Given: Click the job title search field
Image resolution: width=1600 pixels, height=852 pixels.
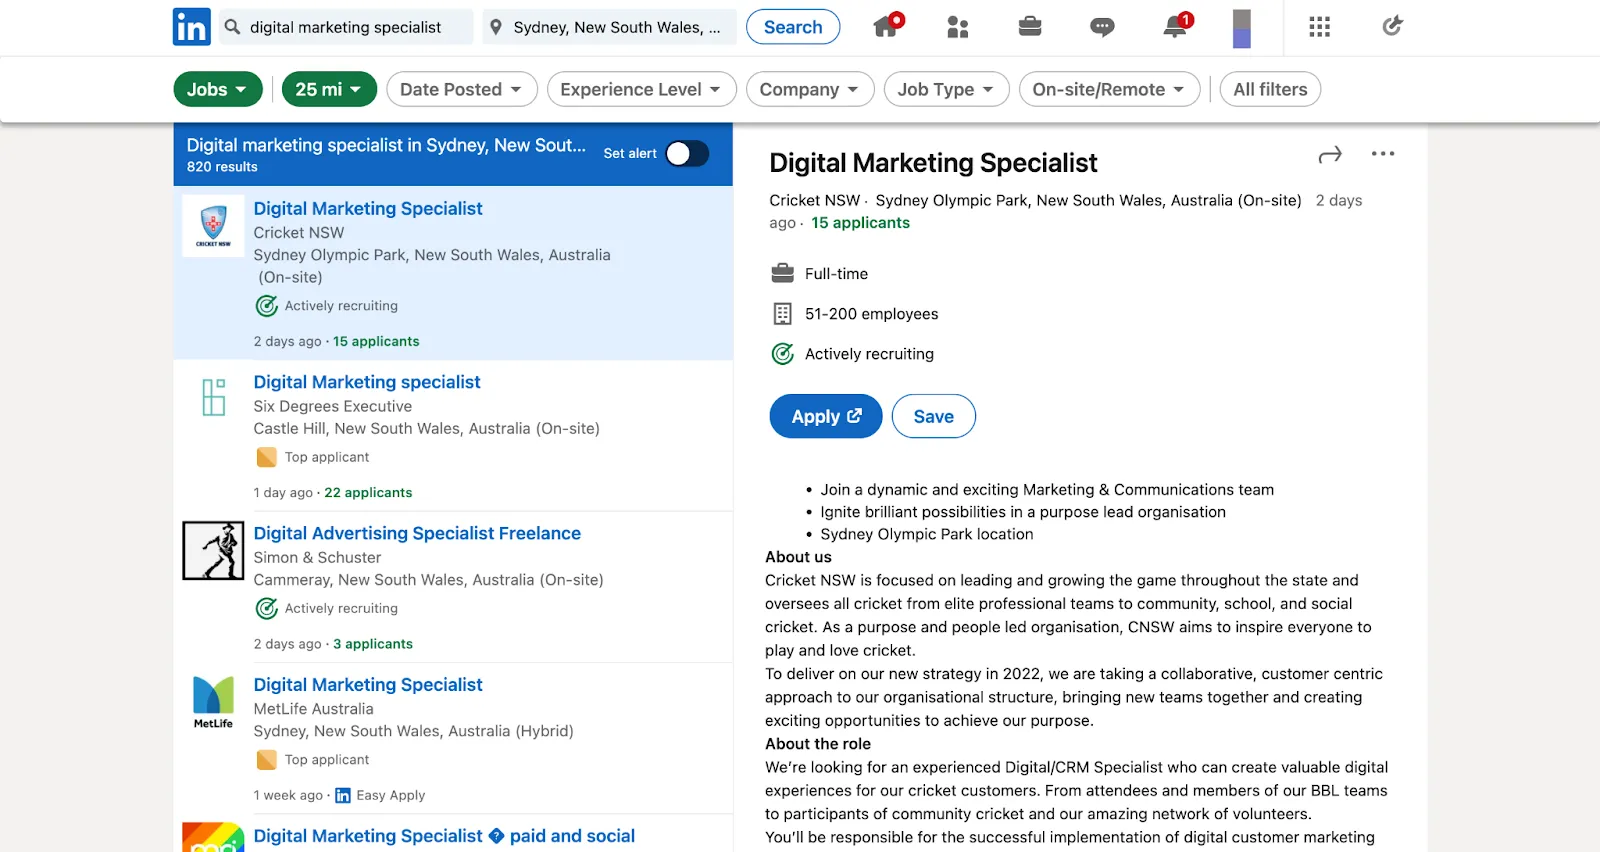Looking at the screenshot, I should 355,27.
